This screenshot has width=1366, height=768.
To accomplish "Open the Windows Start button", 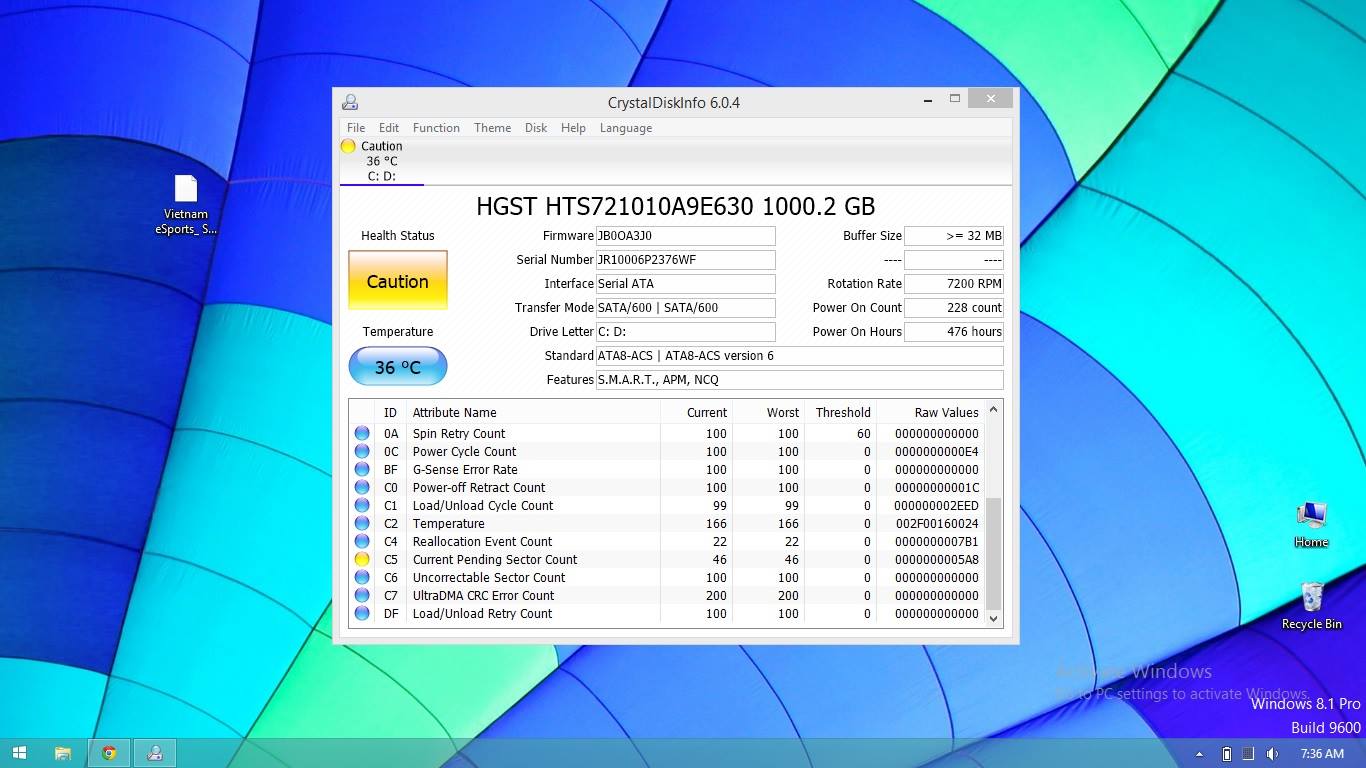I will tap(19, 753).
